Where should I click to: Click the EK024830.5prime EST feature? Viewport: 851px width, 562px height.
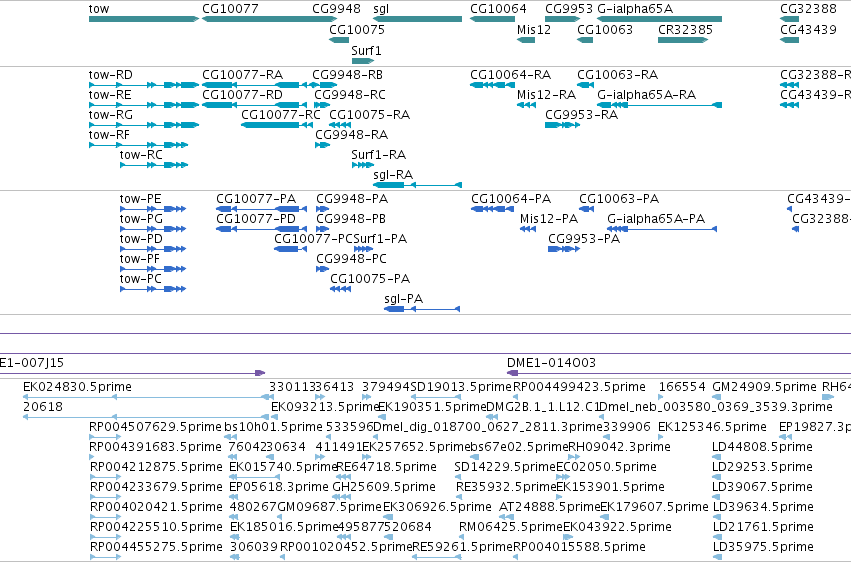[145, 397]
